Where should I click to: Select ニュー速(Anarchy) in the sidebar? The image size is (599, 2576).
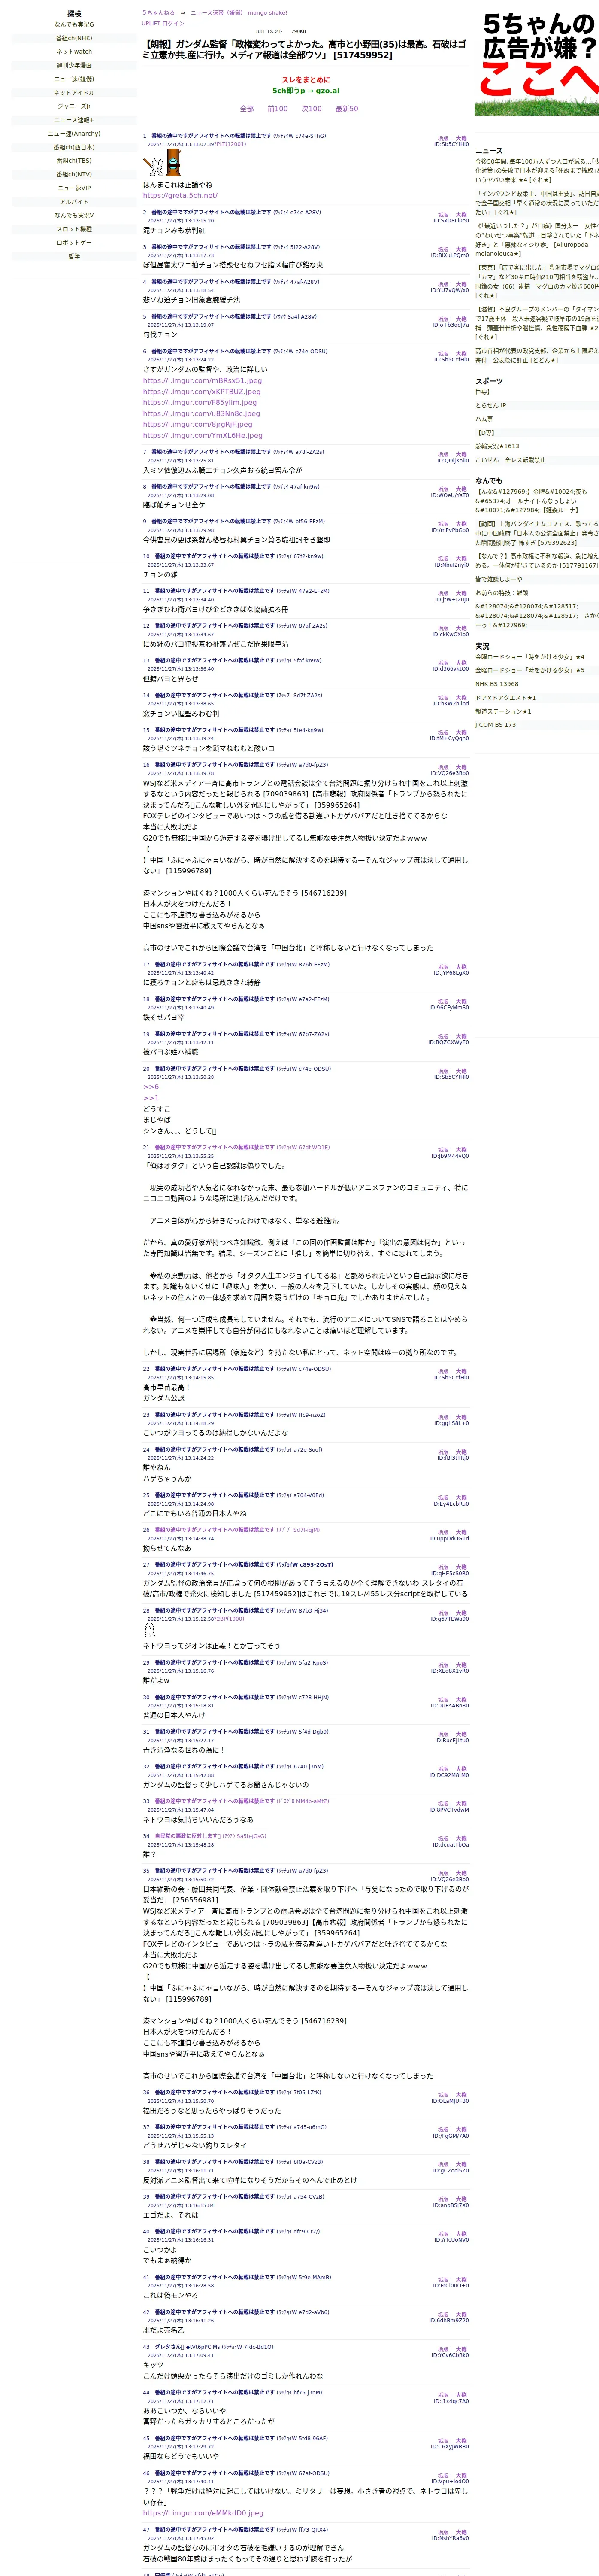pos(74,133)
